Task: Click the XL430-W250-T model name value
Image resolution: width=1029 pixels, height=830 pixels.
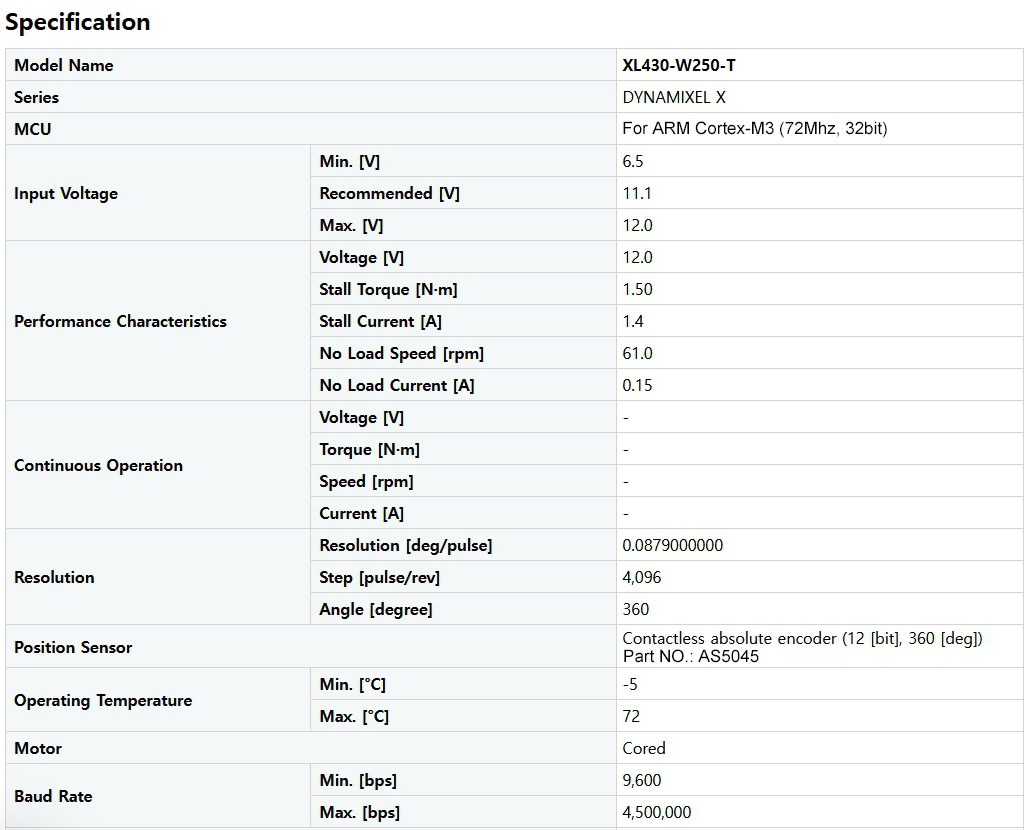Action: (679, 65)
